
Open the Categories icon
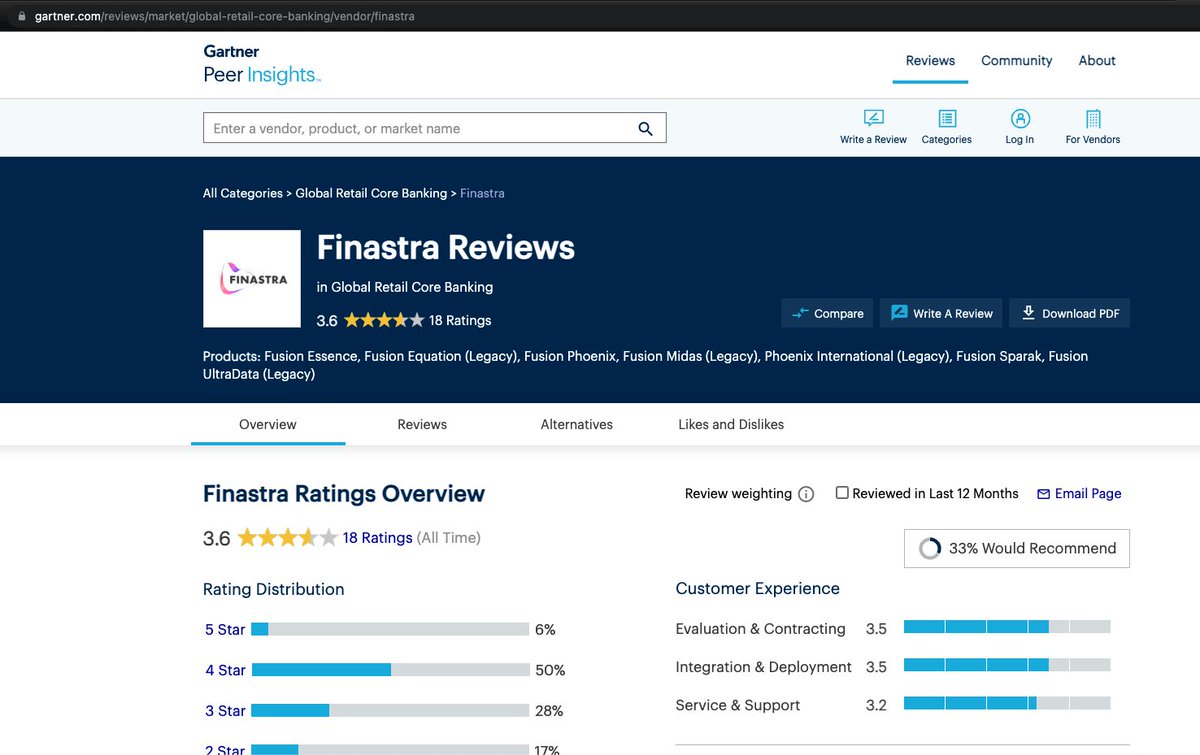[946, 127]
